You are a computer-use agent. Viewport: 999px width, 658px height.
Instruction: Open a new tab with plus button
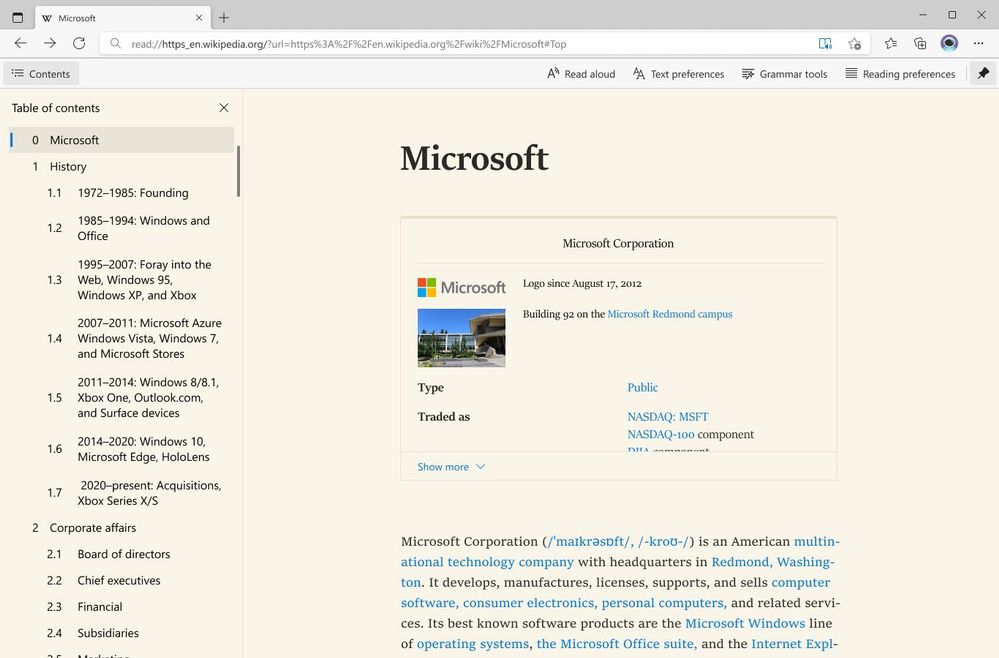click(x=224, y=18)
